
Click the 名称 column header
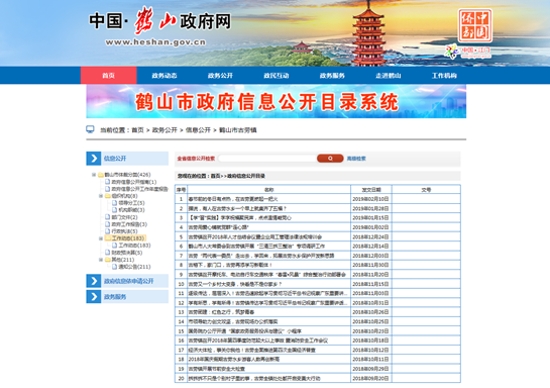[x=269, y=189]
